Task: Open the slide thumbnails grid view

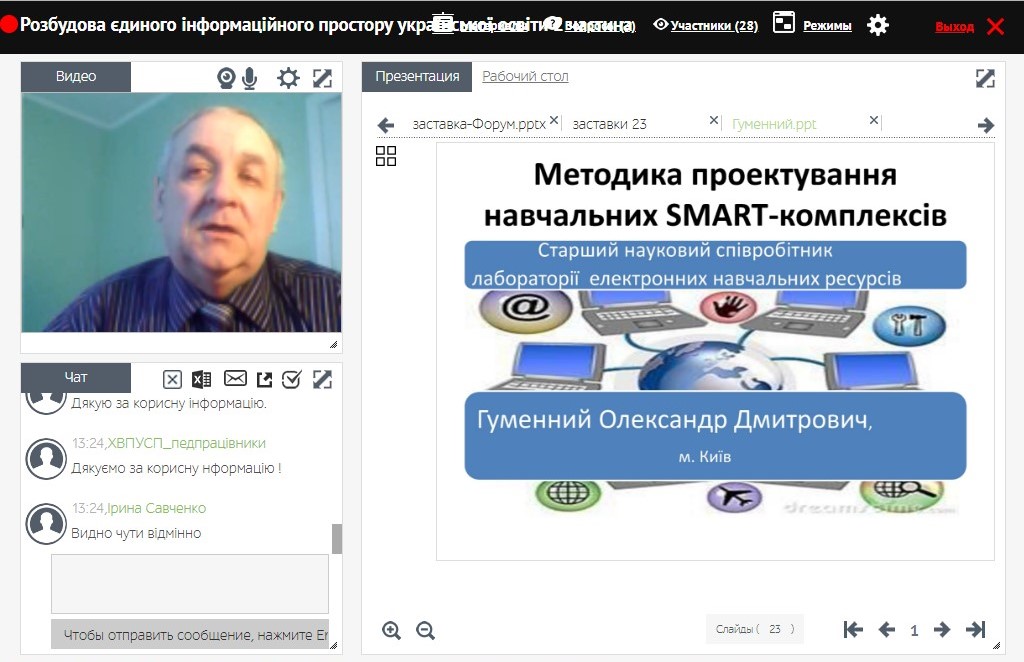Action: [386, 156]
